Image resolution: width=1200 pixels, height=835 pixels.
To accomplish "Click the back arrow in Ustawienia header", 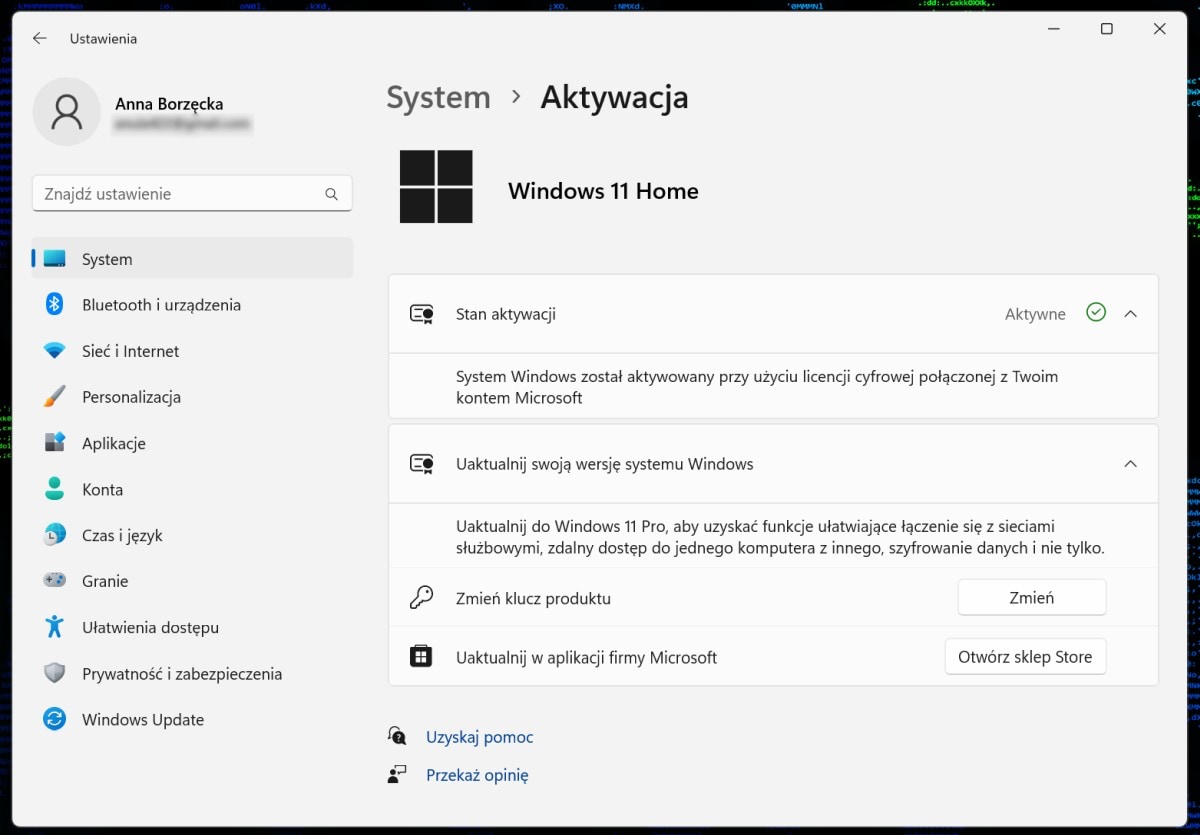I will tap(40, 39).
